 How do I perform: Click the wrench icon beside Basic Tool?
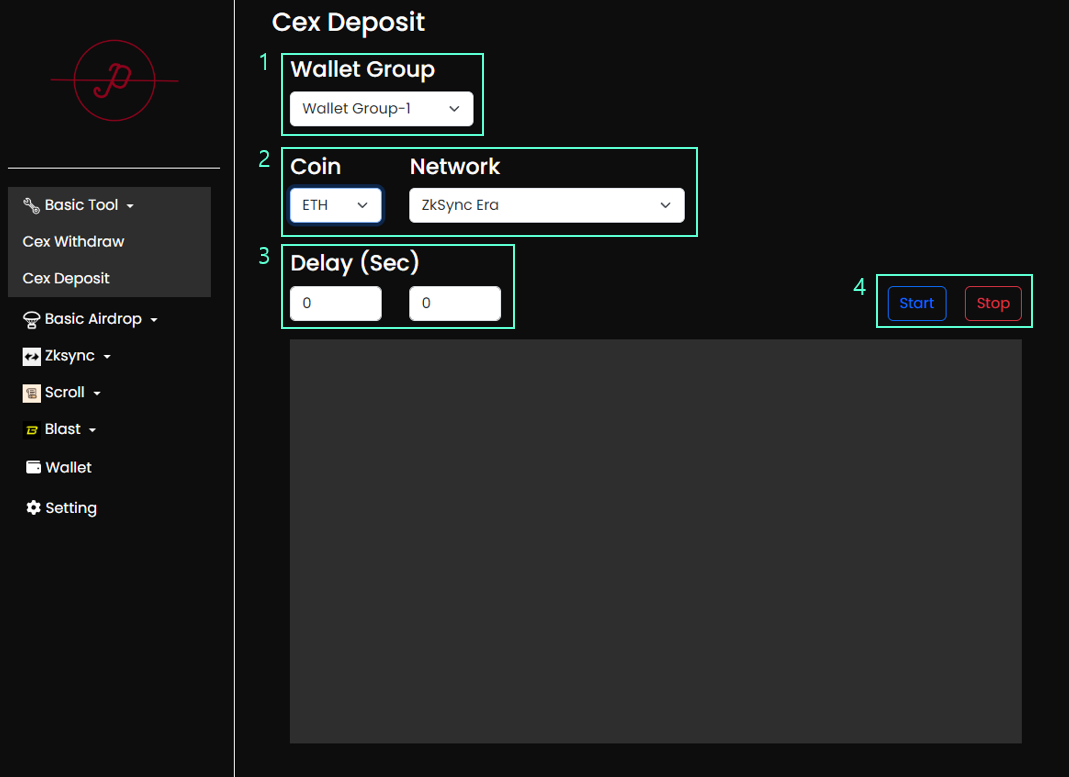coord(31,205)
